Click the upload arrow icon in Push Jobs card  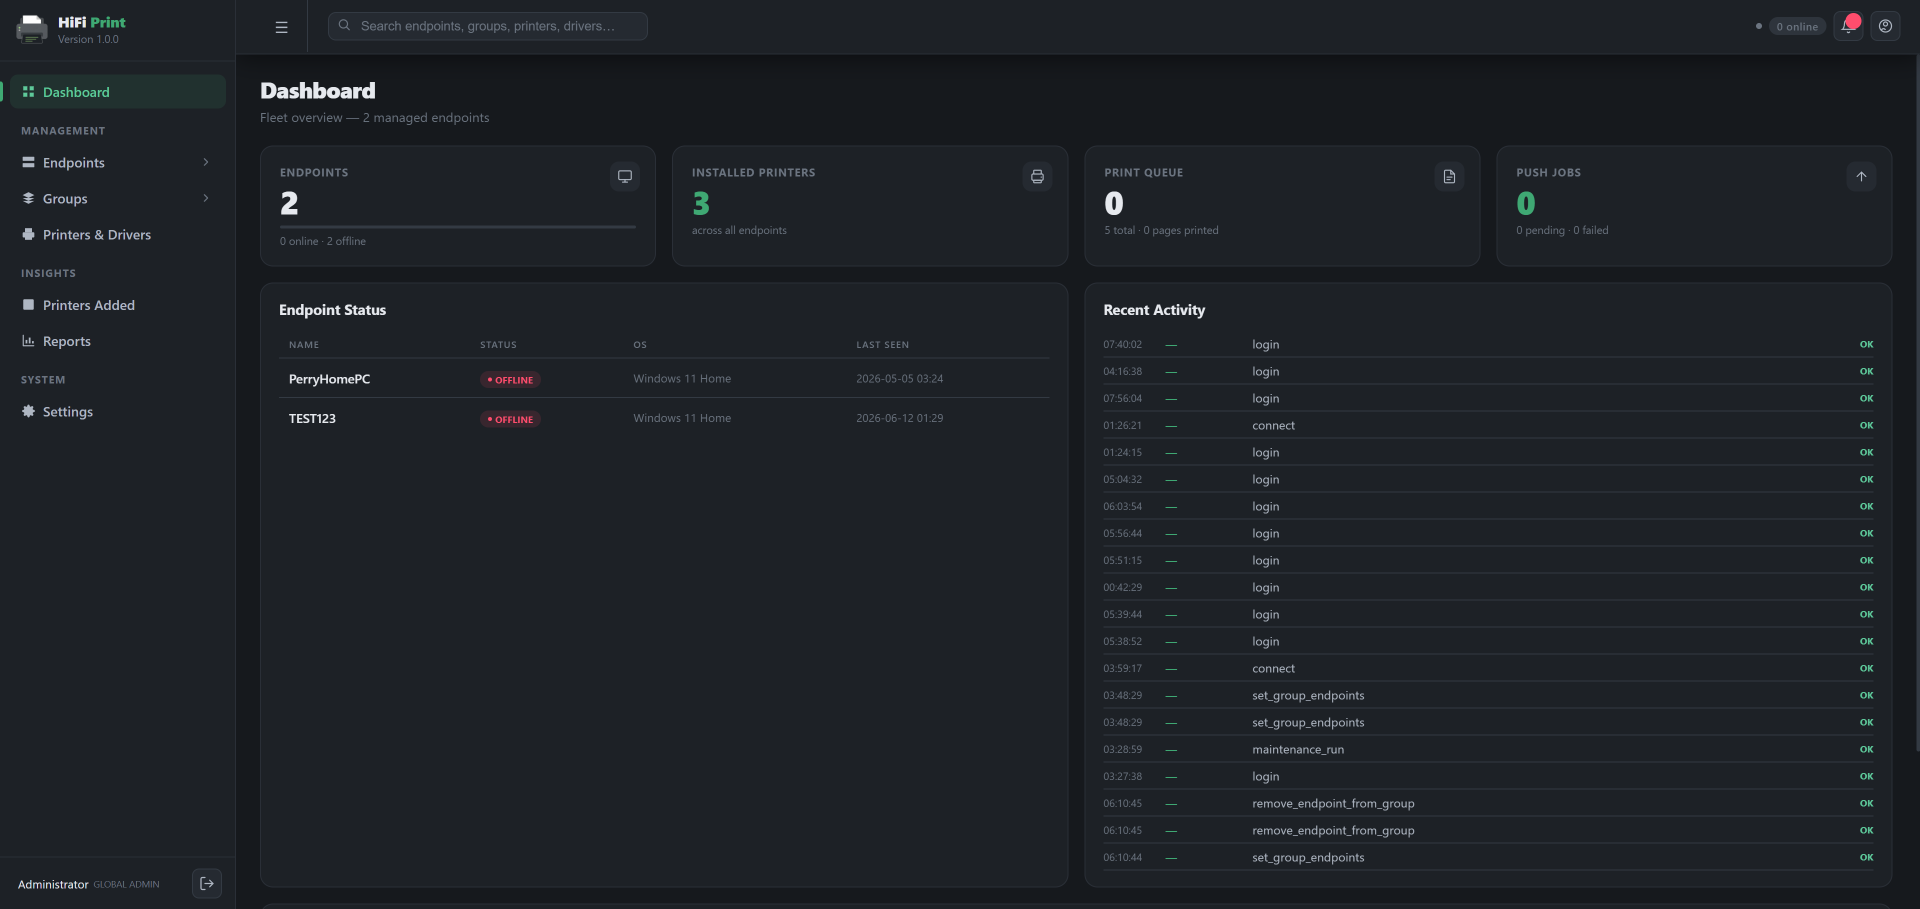click(x=1861, y=176)
